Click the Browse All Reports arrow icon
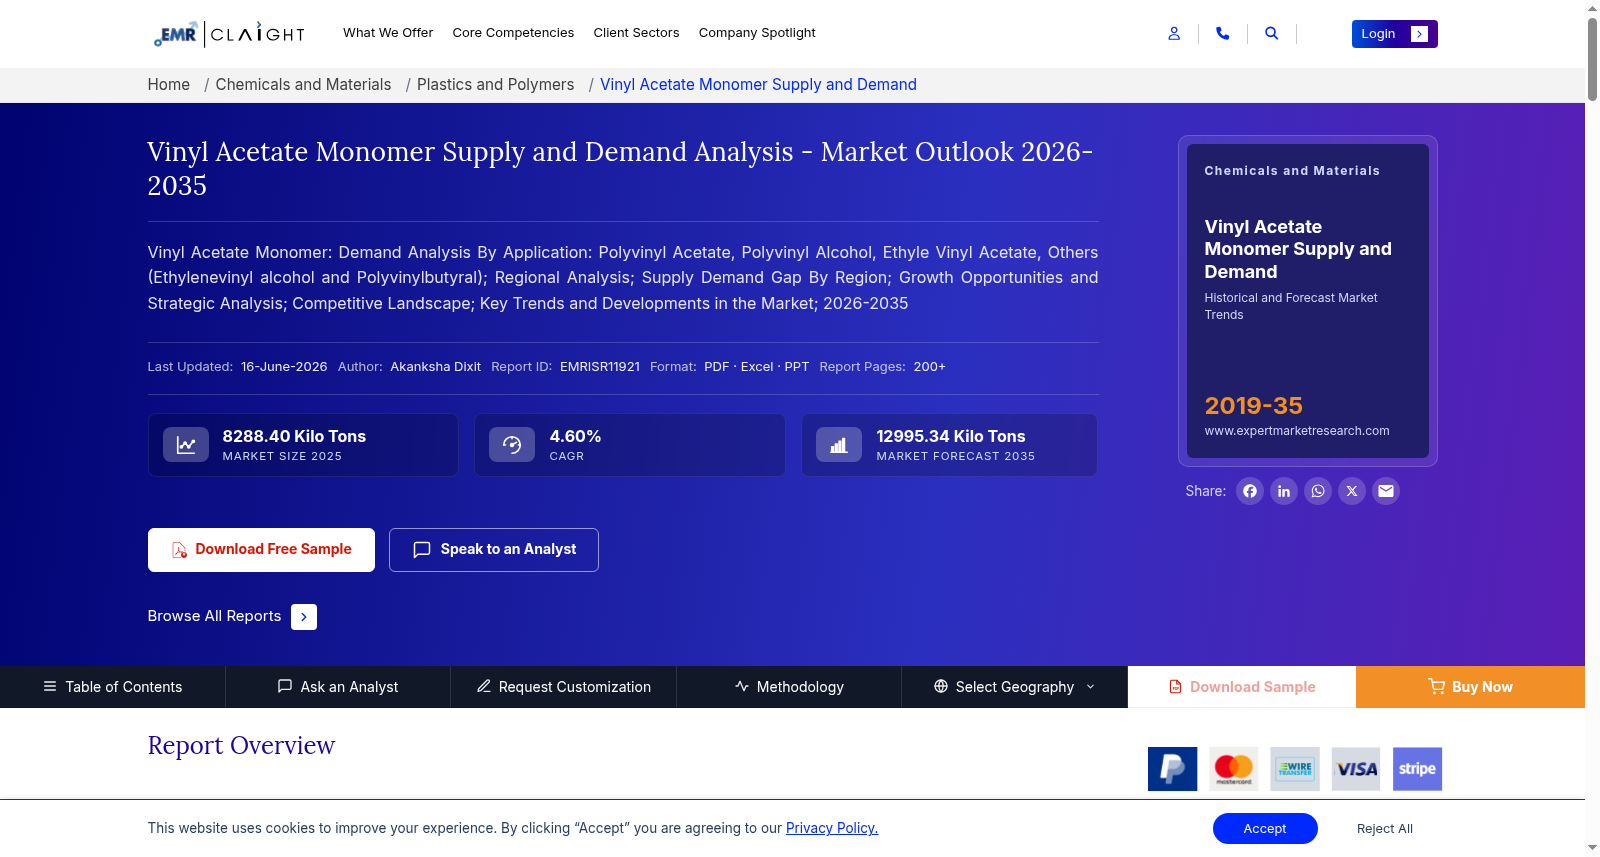 pos(304,617)
